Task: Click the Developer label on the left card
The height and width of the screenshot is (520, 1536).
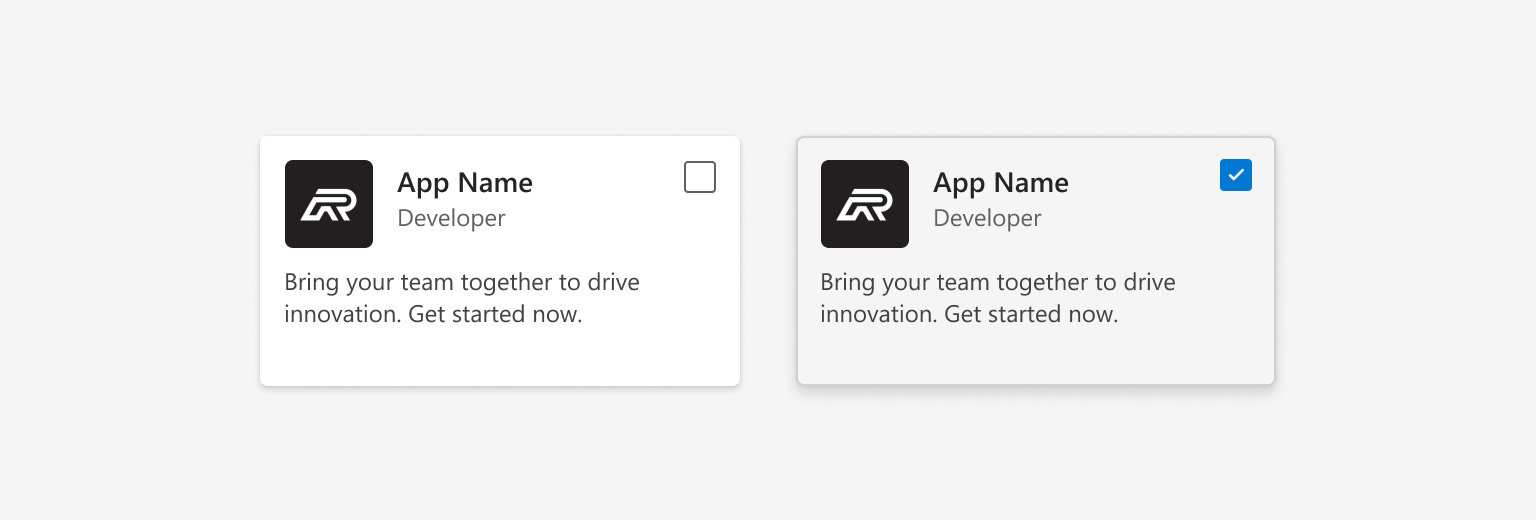Action: click(x=451, y=218)
